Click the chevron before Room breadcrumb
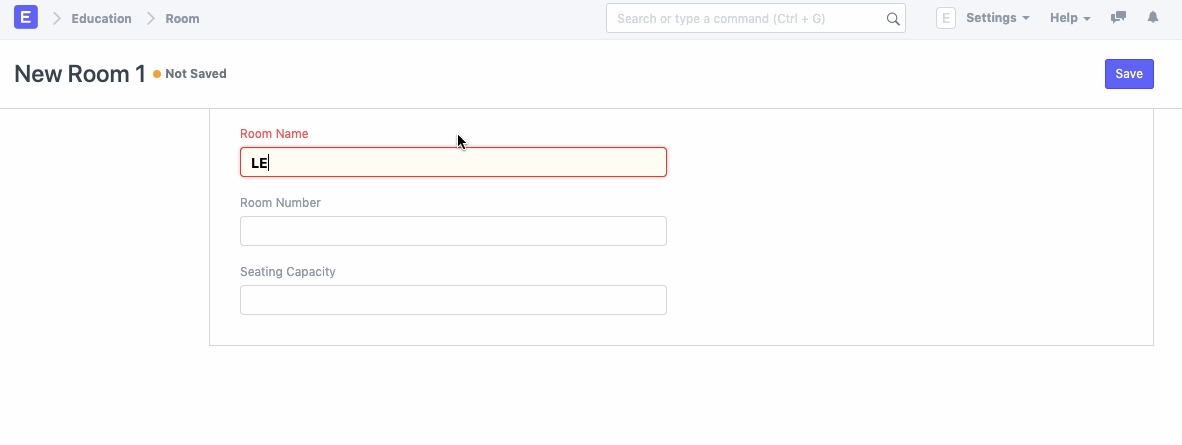 pyautogui.click(x=151, y=19)
